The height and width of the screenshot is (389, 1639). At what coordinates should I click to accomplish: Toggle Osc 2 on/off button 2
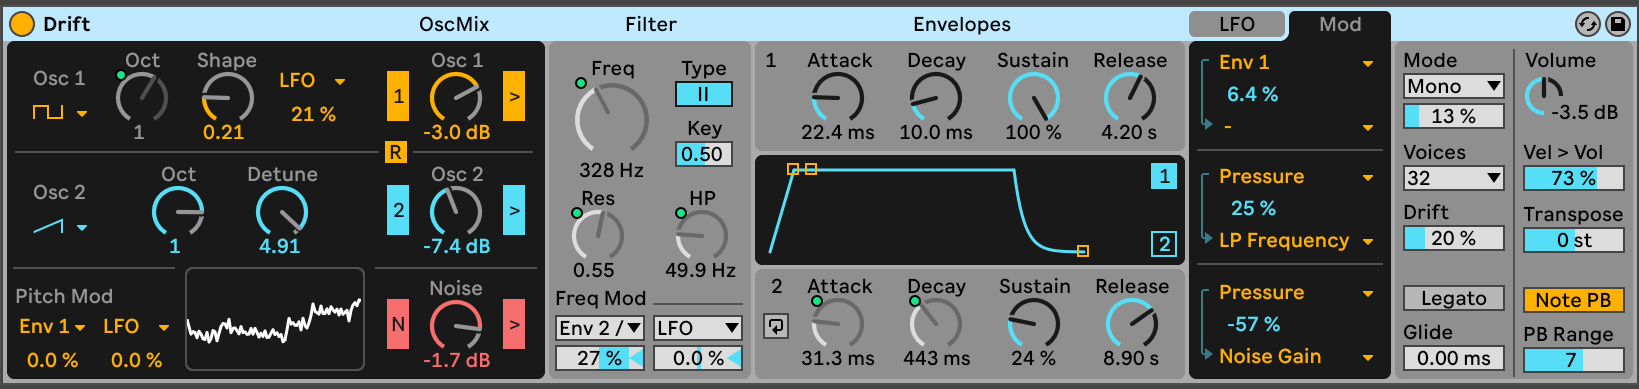click(398, 210)
